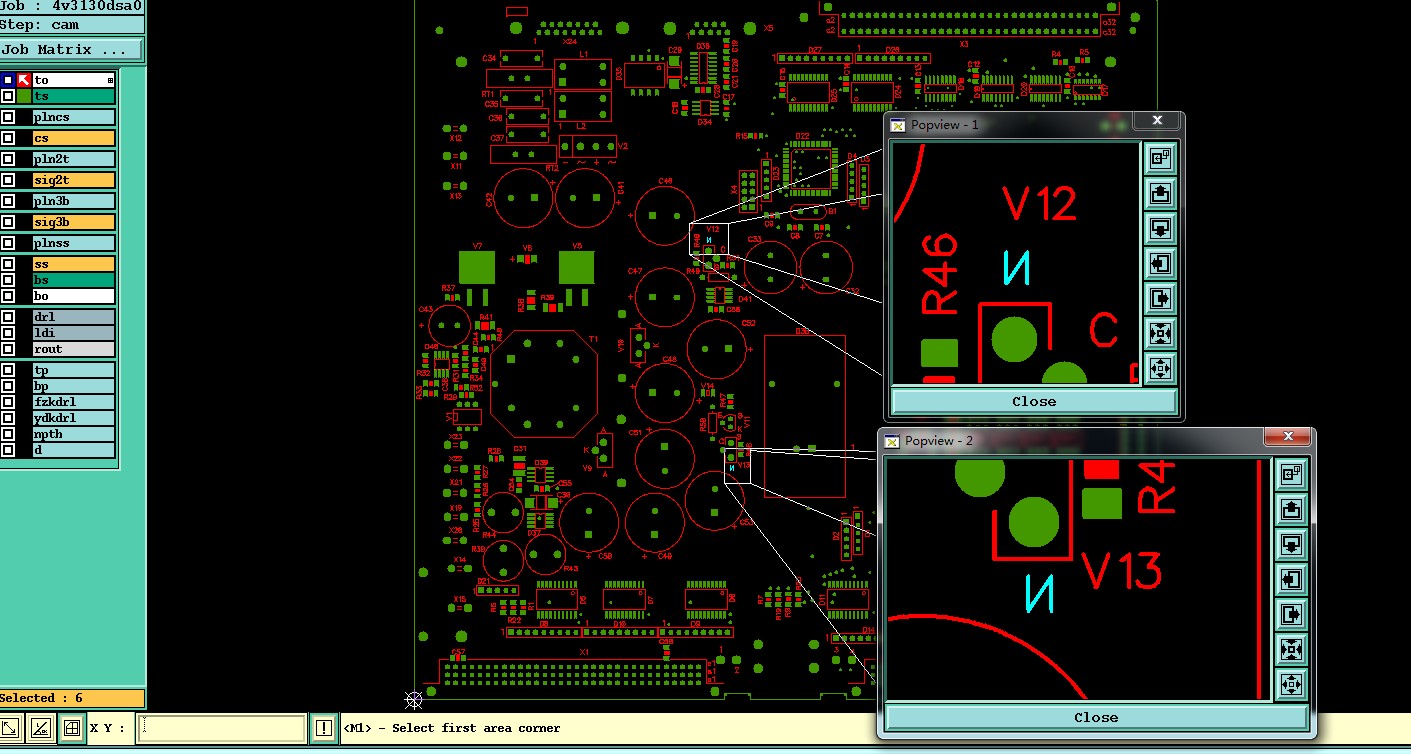Zoom in icon in Popview - 2
Image resolution: width=1411 pixels, height=754 pixels.
[x=1291, y=649]
